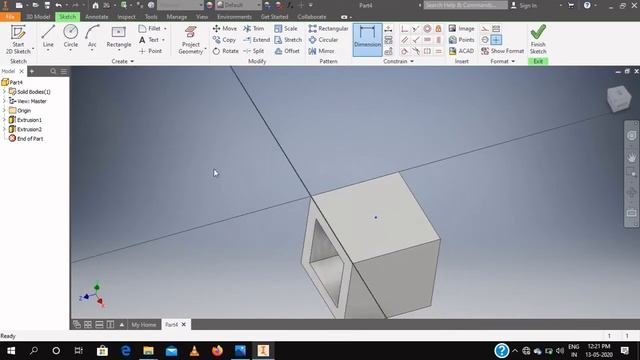This screenshot has height=360, width=640.
Task: Select the Arc tool
Action: [92, 36]
